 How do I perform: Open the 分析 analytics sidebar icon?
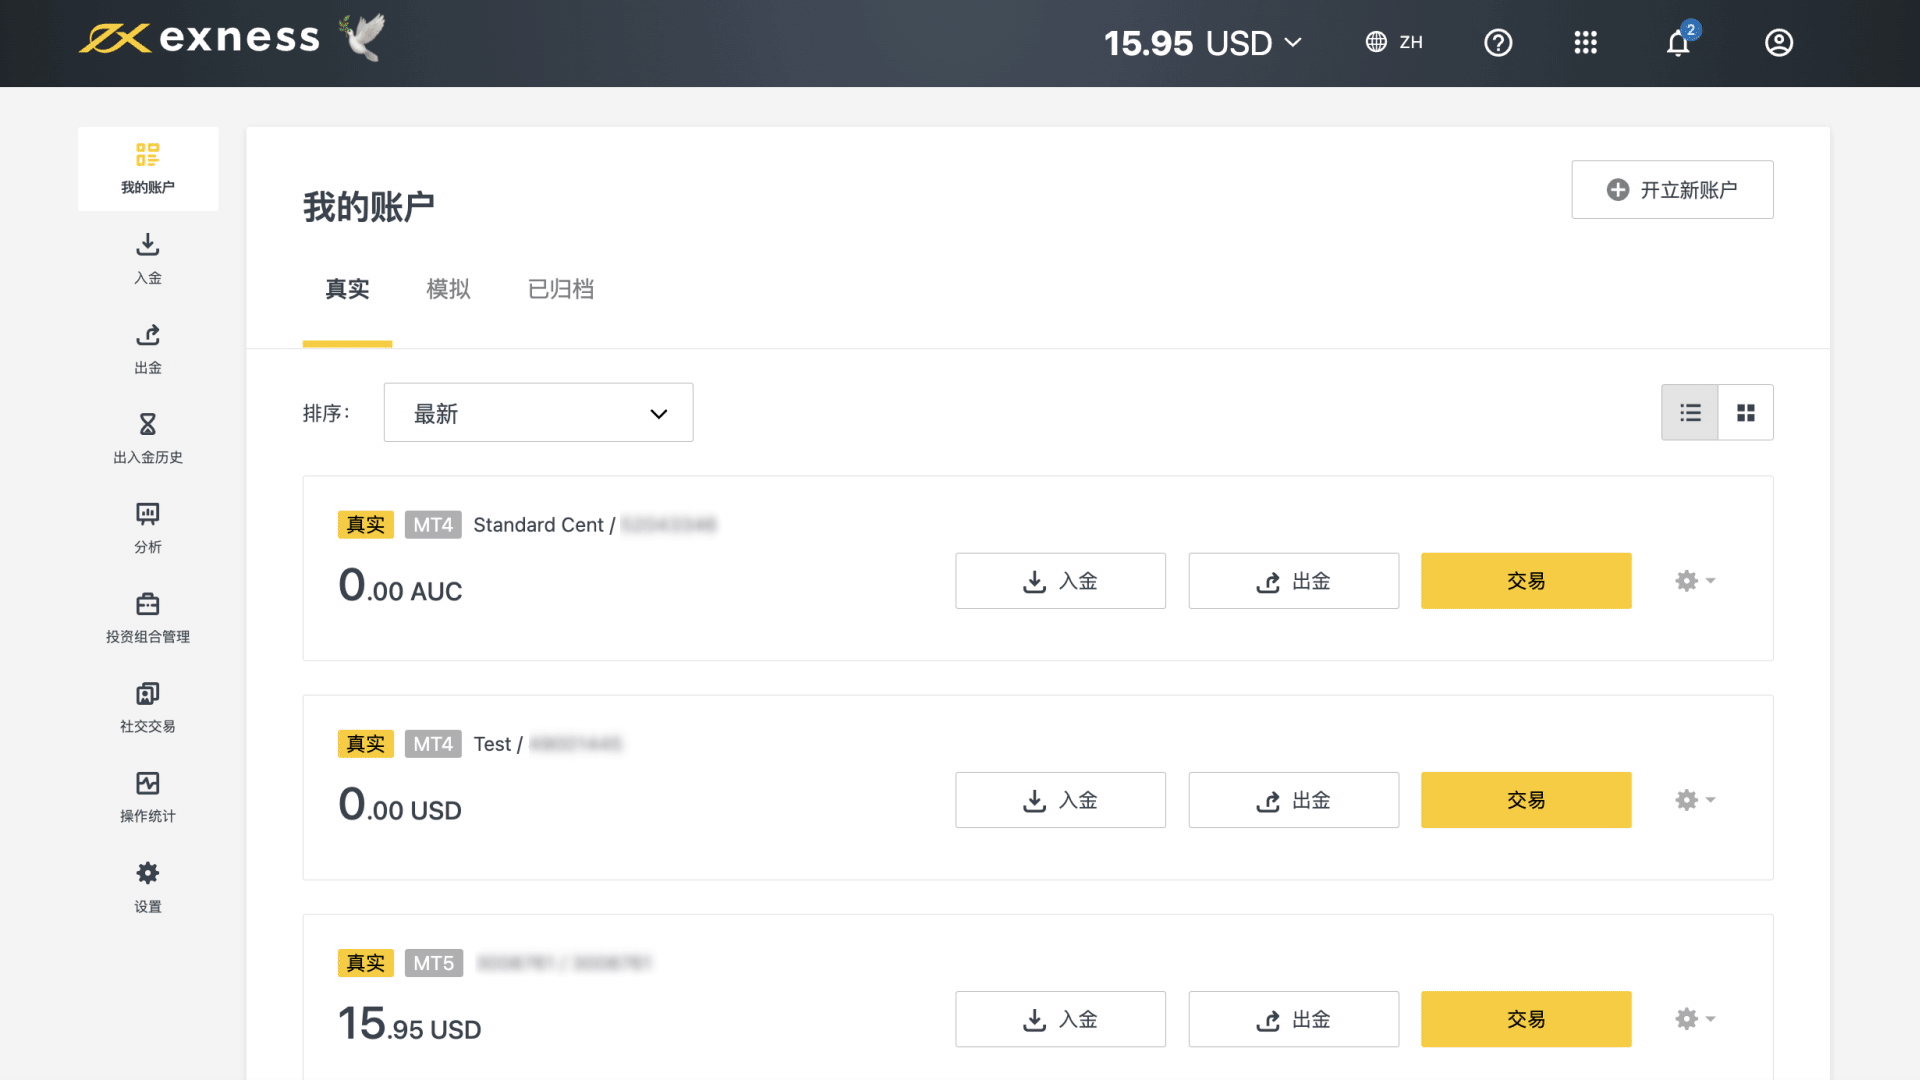tap(148, 528)
